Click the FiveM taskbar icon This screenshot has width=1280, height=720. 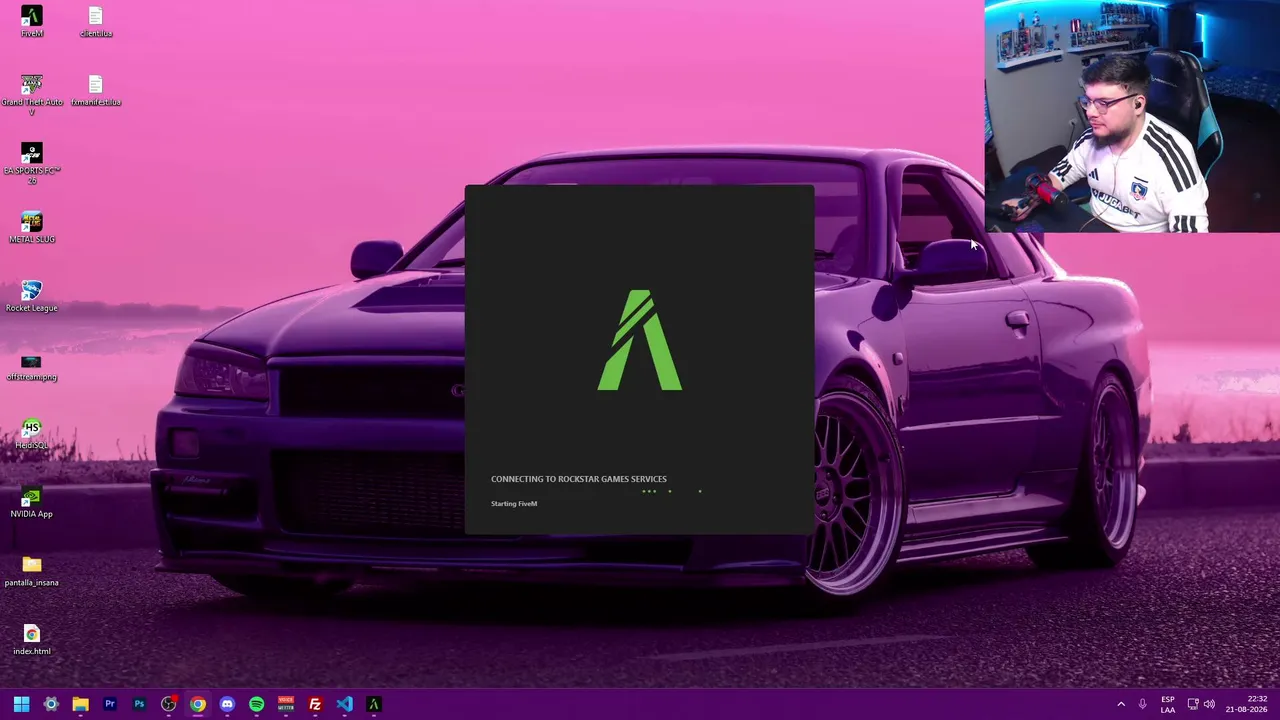(374, 704)
